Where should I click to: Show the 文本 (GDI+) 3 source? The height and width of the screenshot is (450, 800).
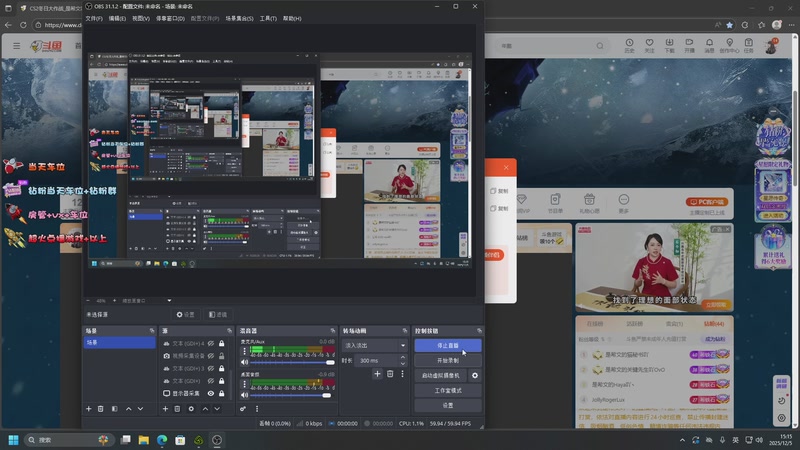click(x=211, y=368)
